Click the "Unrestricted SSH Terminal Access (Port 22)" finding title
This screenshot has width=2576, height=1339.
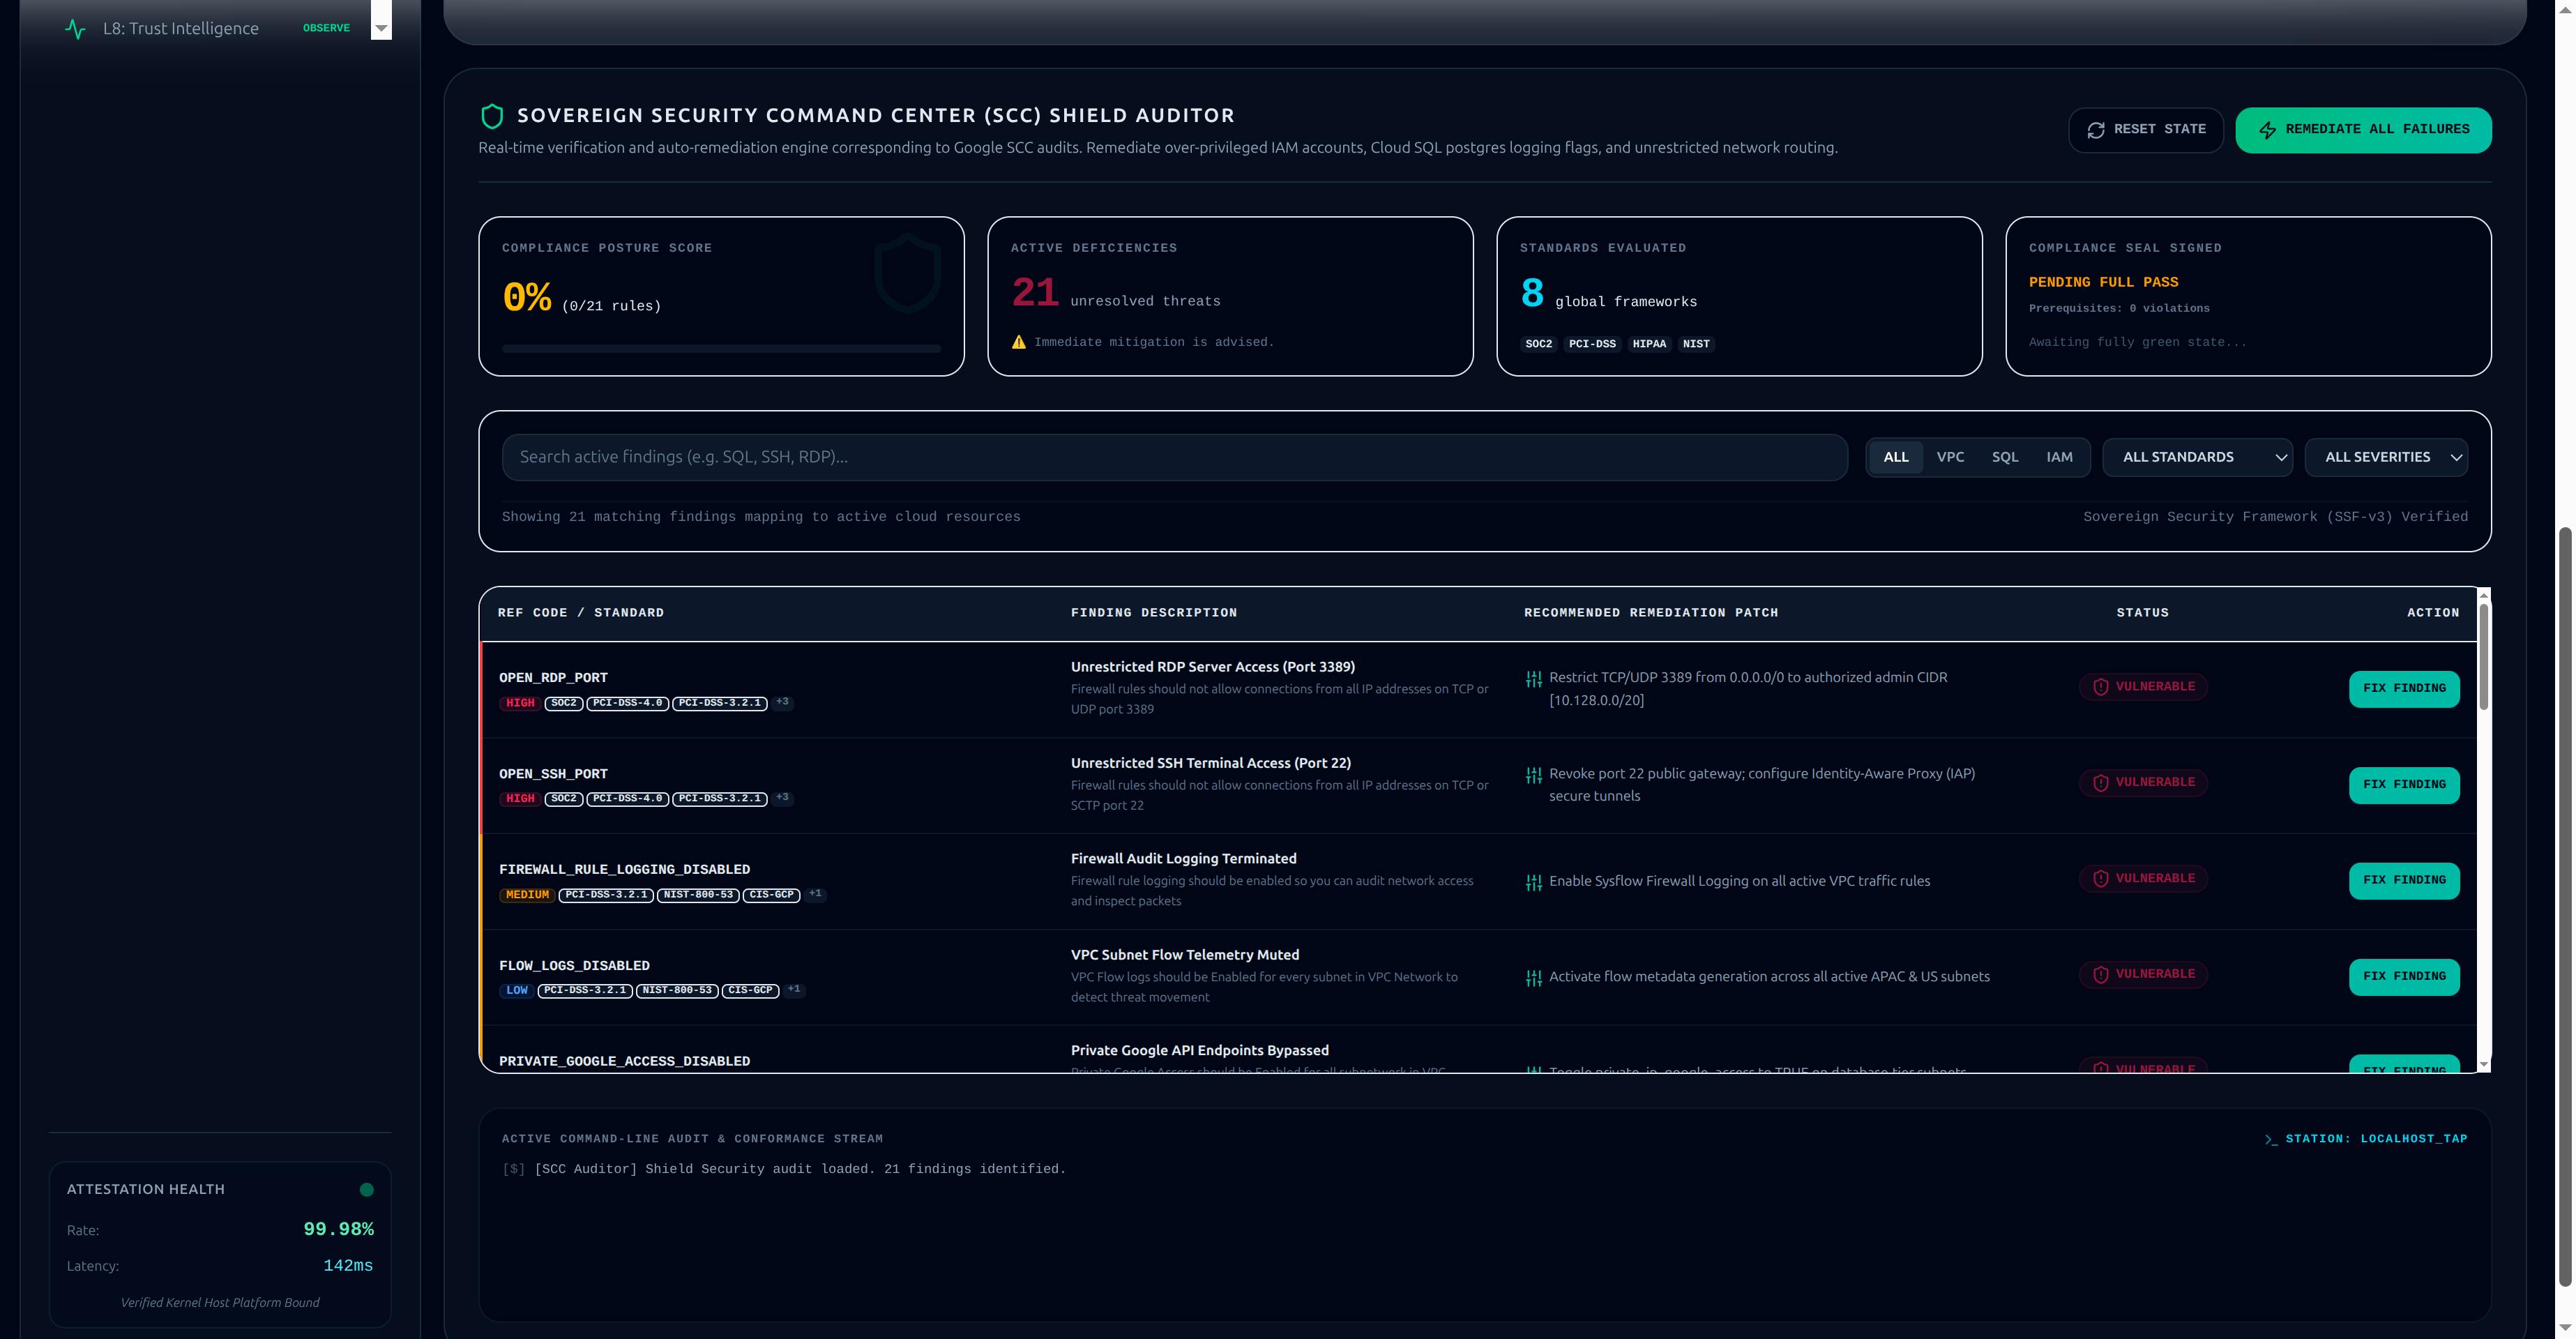(x=1210, y=763)
